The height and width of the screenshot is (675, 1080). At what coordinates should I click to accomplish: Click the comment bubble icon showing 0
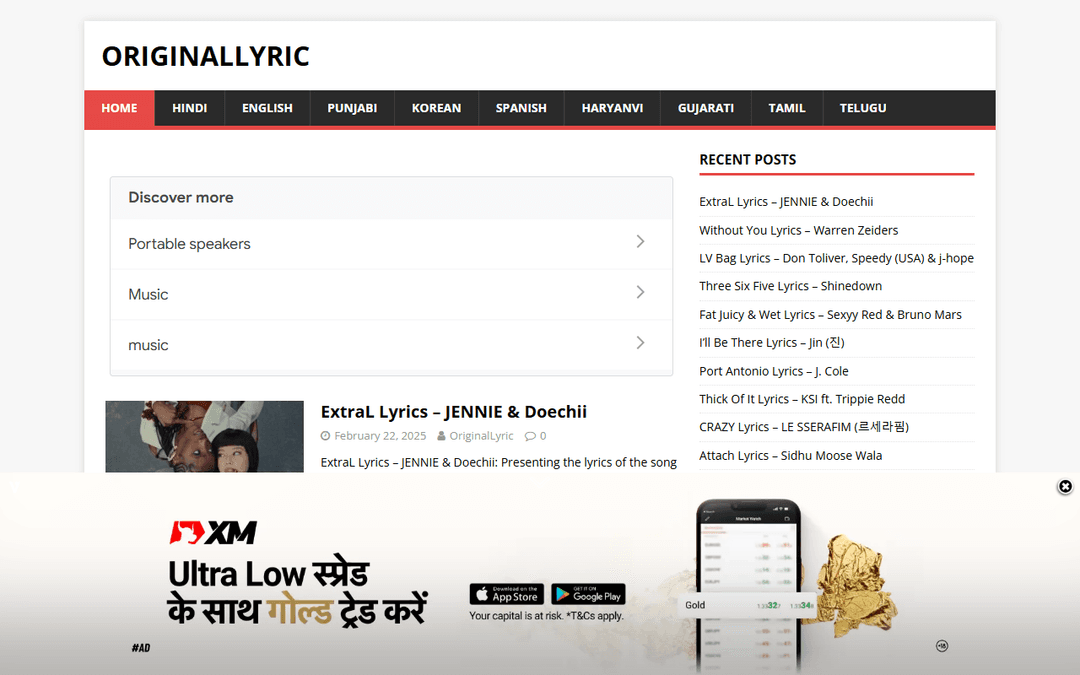(x=530, y=436)
